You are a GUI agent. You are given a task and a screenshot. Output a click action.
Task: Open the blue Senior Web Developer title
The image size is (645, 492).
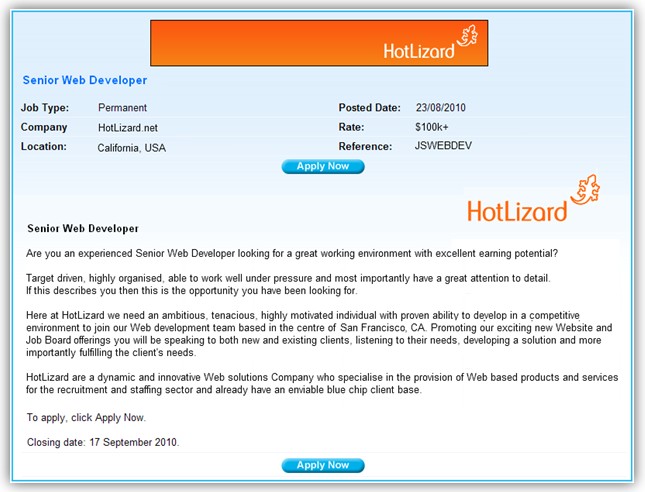[x=85, y=80]
